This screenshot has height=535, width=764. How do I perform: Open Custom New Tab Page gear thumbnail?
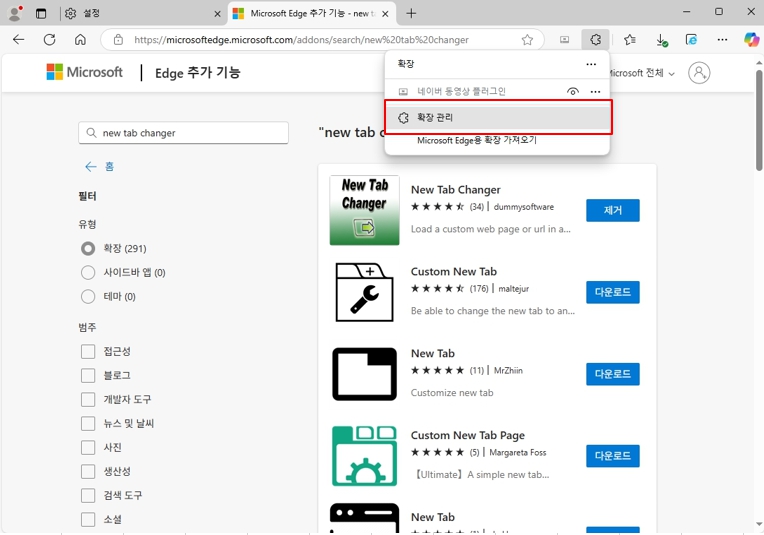pos(364,456)
